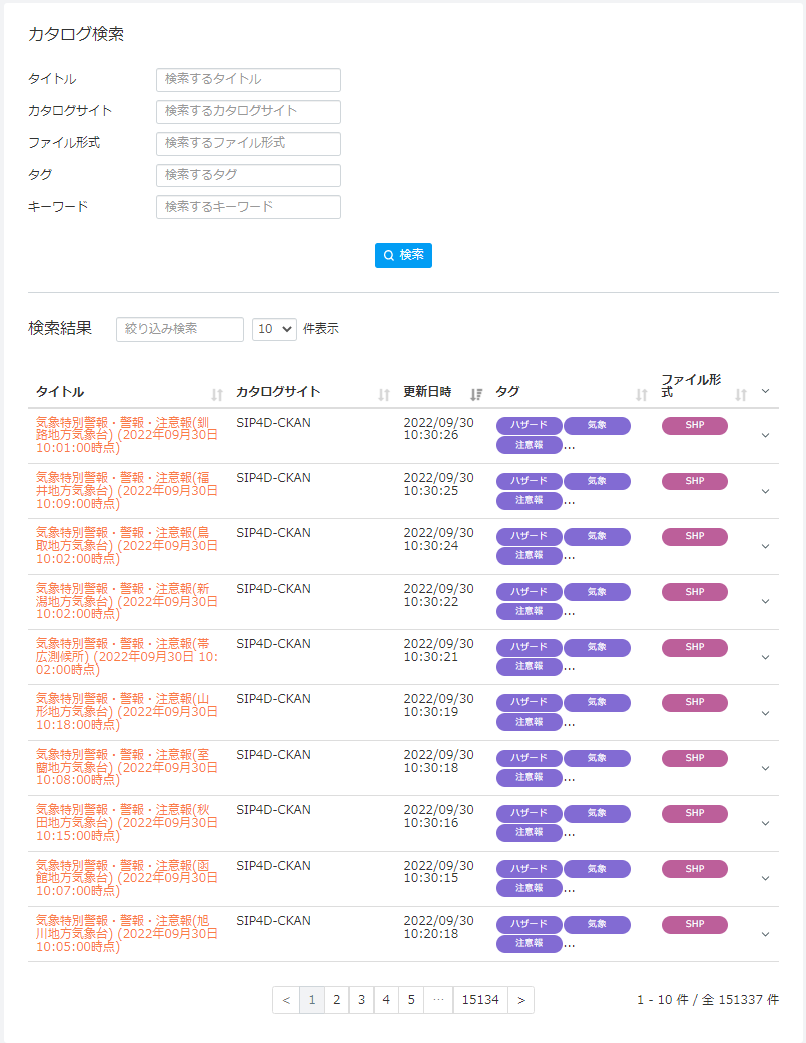Open the 秋田地方気象台 catalog entry
Image resolution: width=806 pixels, height=1043 pixels.
(126, 823)
